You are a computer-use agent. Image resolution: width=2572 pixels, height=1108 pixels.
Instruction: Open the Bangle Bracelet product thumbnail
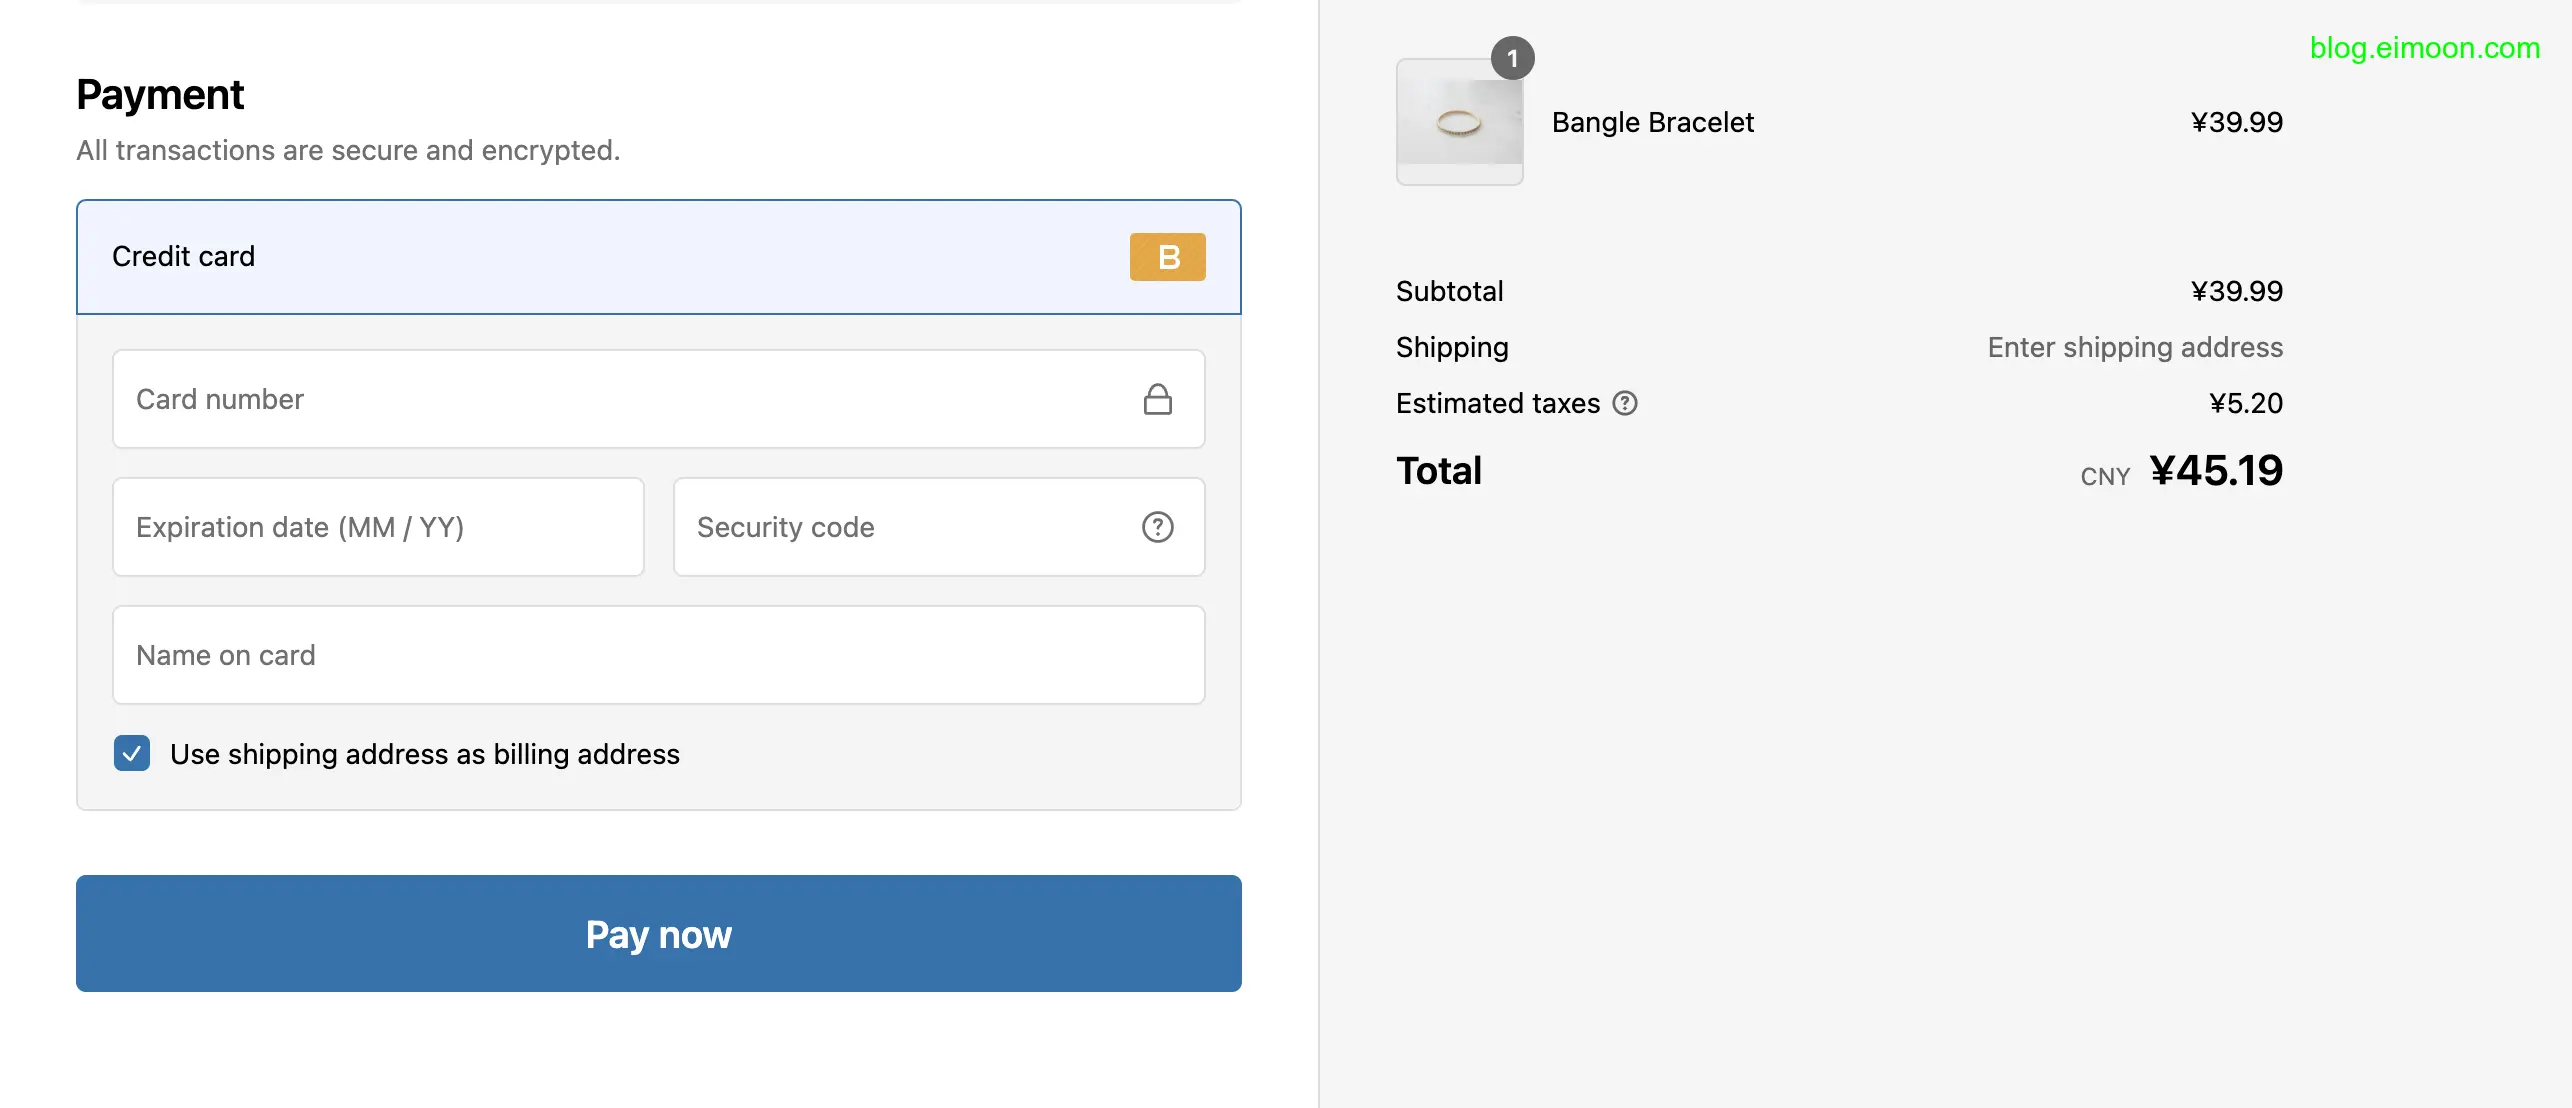1459,123
